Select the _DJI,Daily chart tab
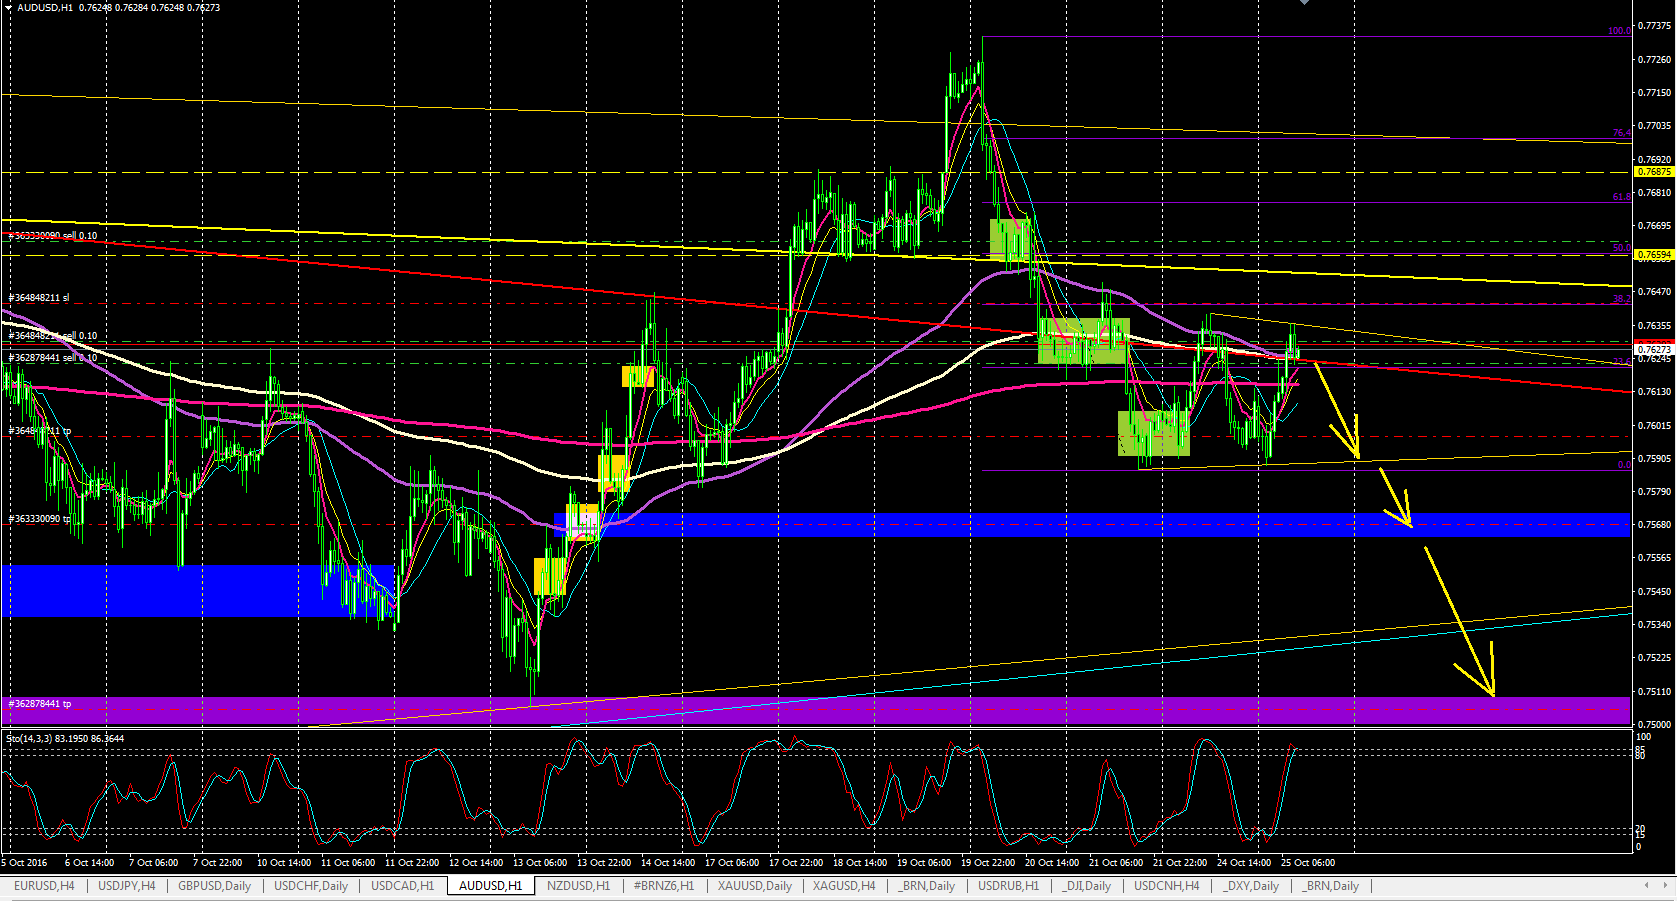 click(1086, 886)
